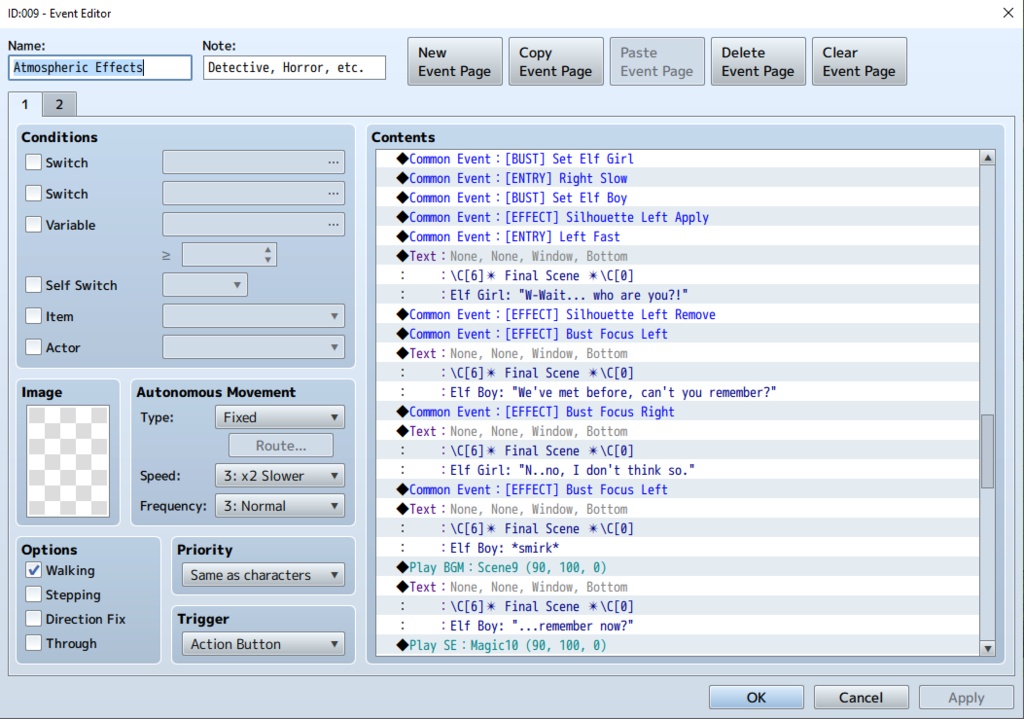Select Common Event [BUST] Set Elf Girl
This screenshot has width=1024, height=719.
(677, 159)
